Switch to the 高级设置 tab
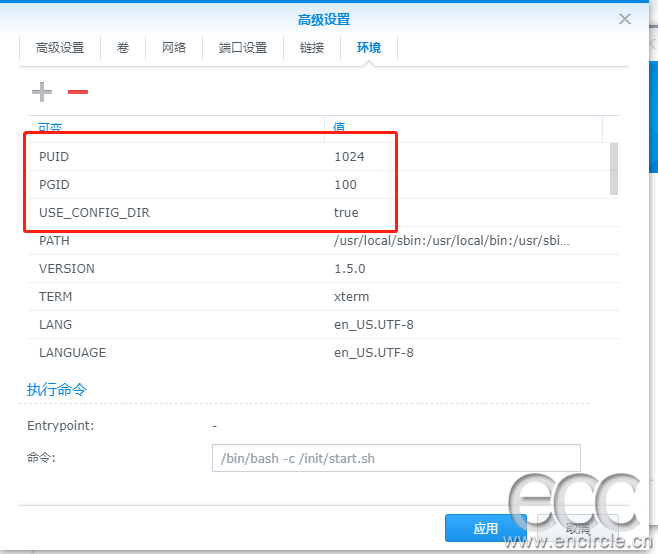This screenshot has height=554, width=658. pos(60,48)
